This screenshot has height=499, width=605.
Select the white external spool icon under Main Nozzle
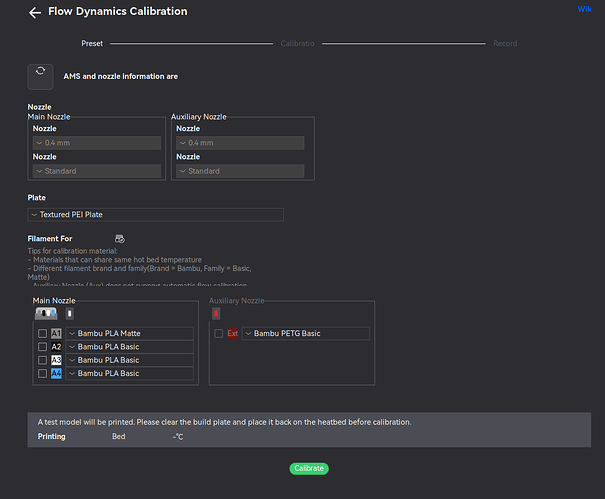click(x=69, y=313)
